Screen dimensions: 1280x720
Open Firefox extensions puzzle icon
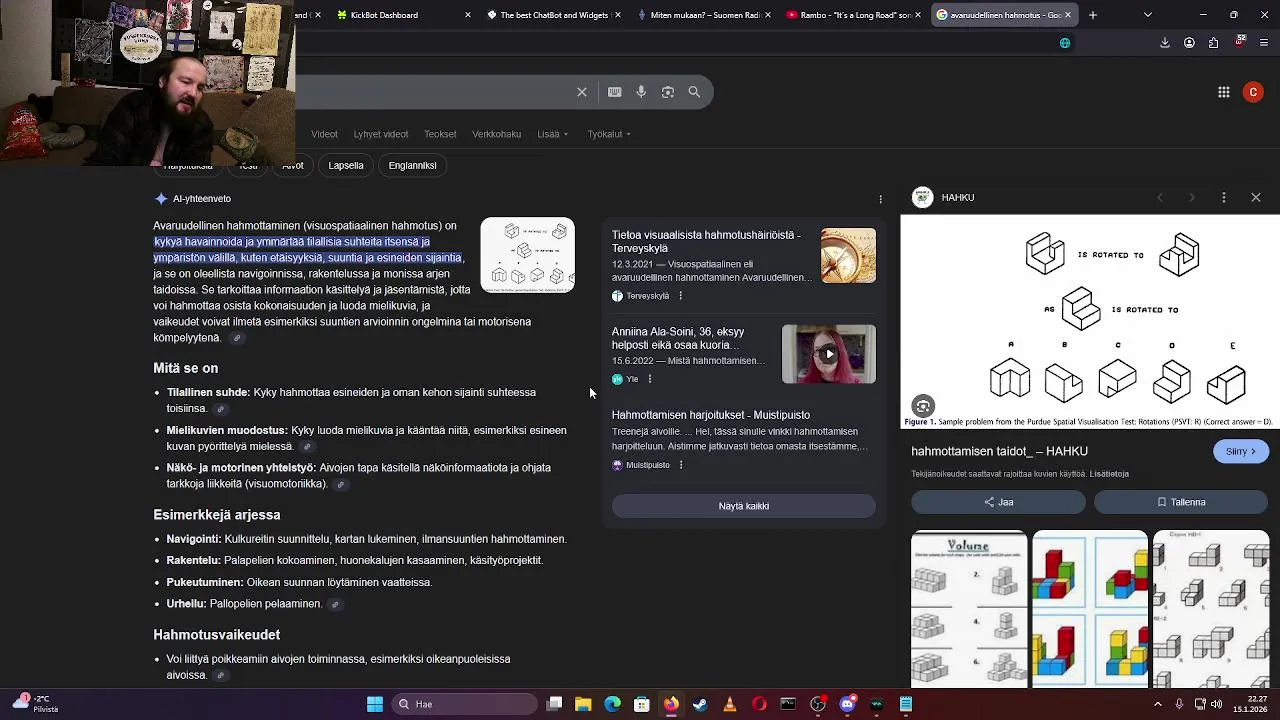1213,43
